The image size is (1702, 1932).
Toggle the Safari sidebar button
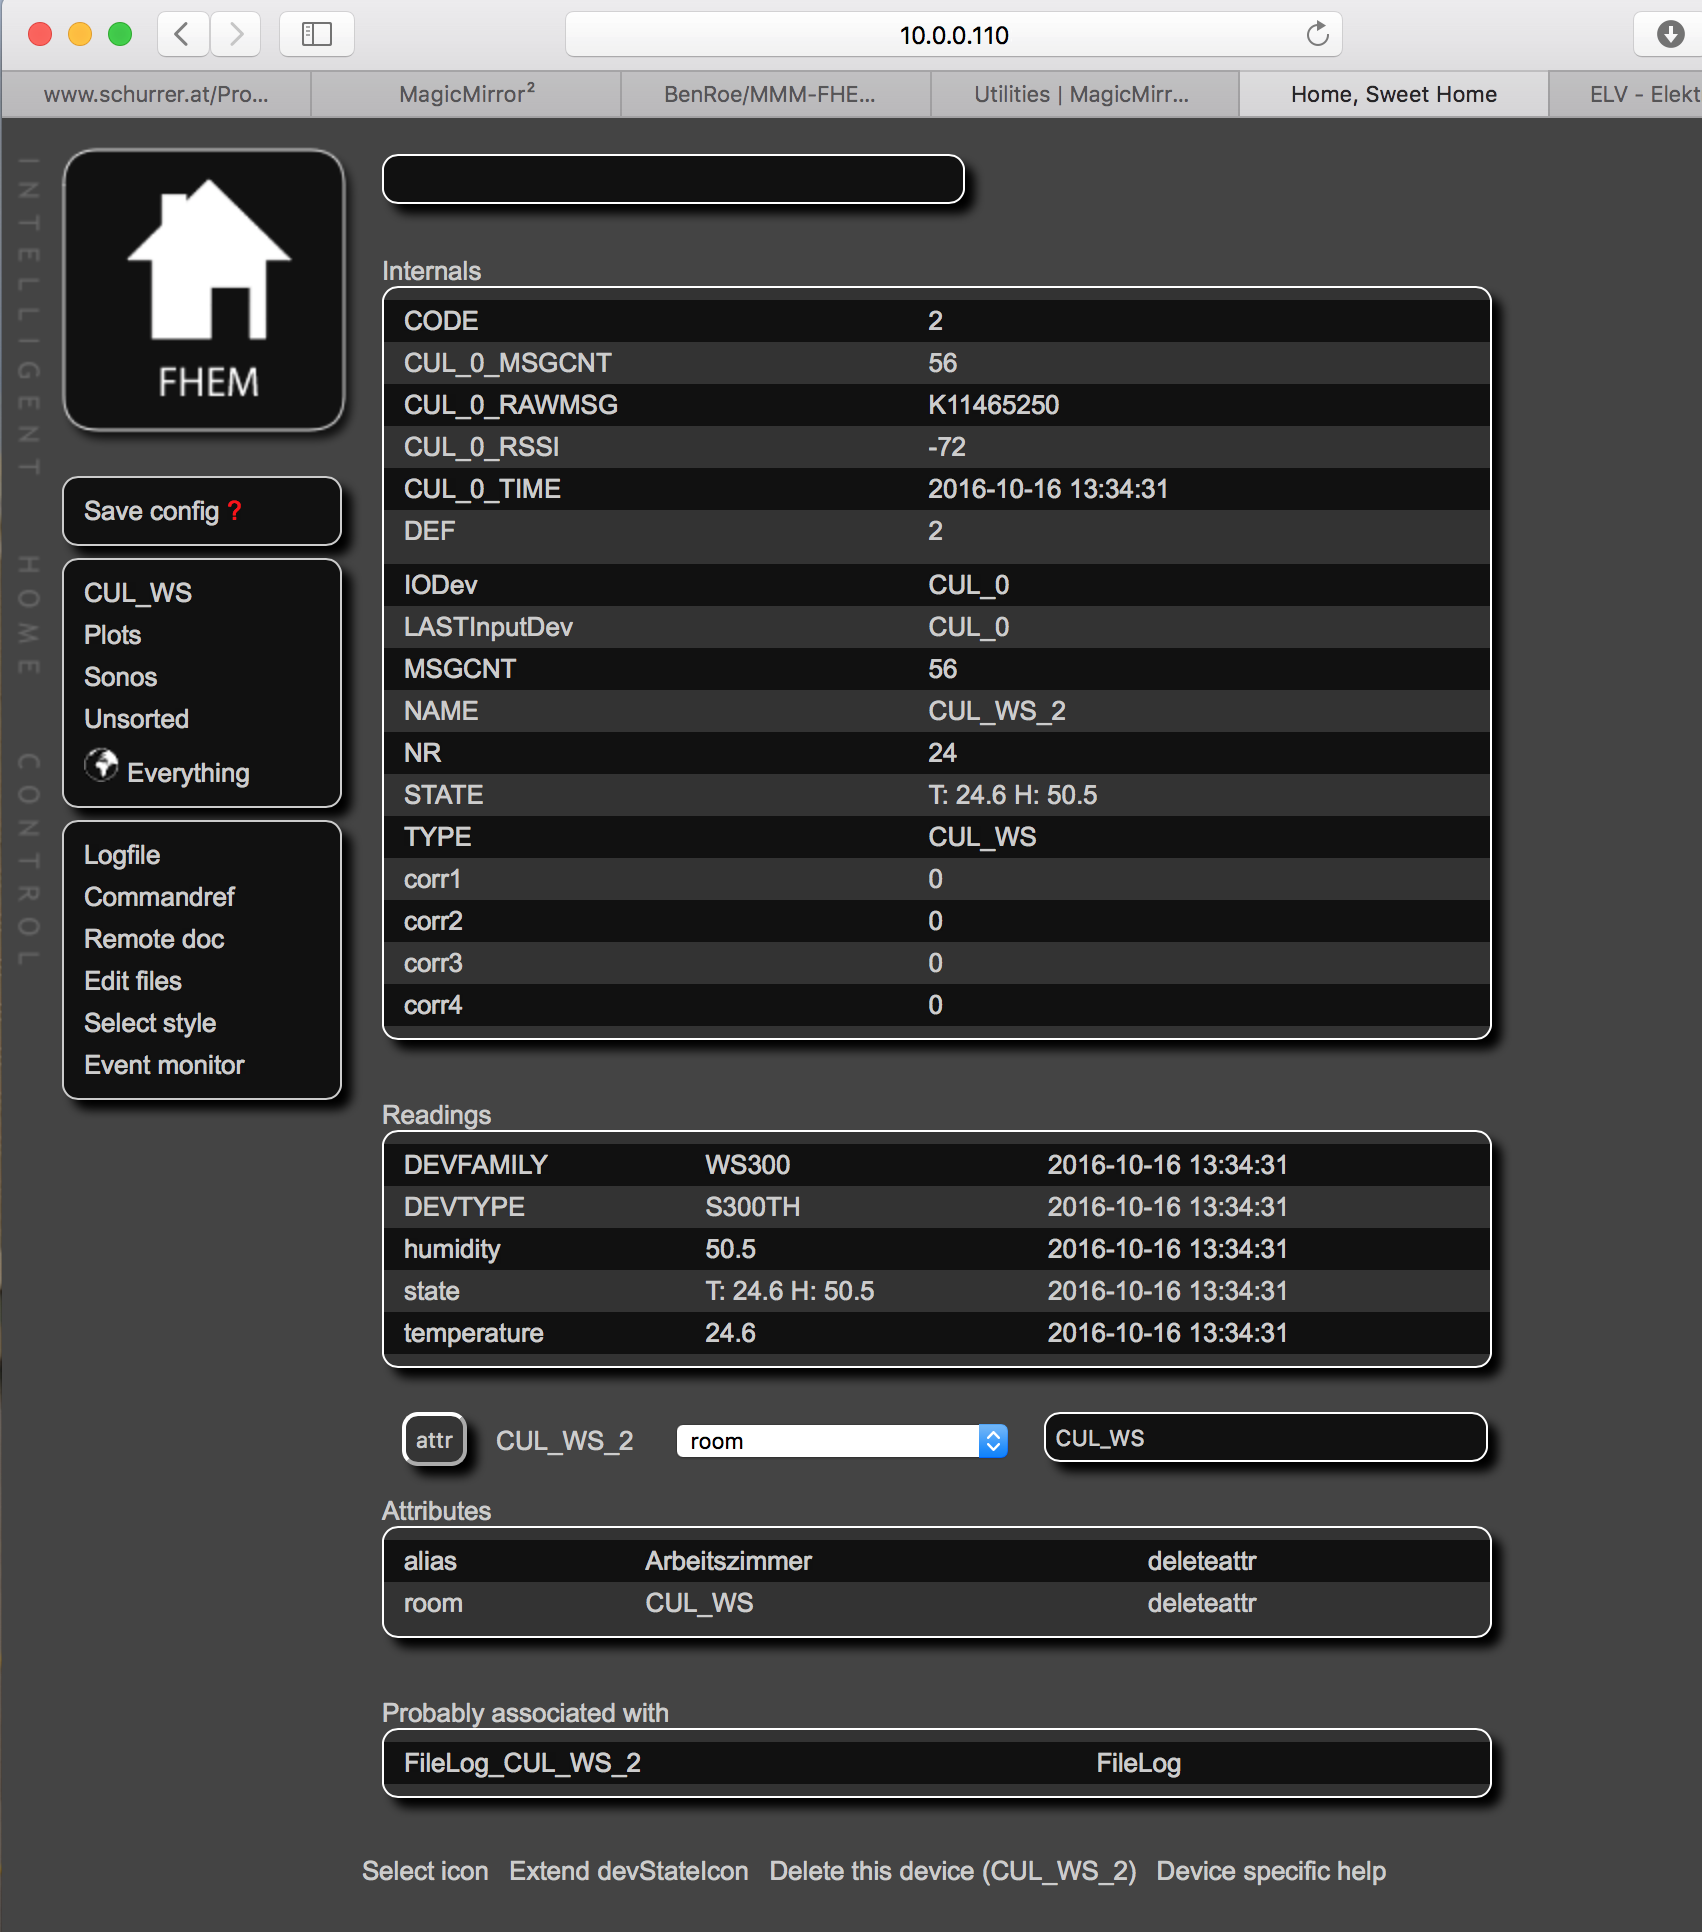pyautogui.click(x=317, y=35)
